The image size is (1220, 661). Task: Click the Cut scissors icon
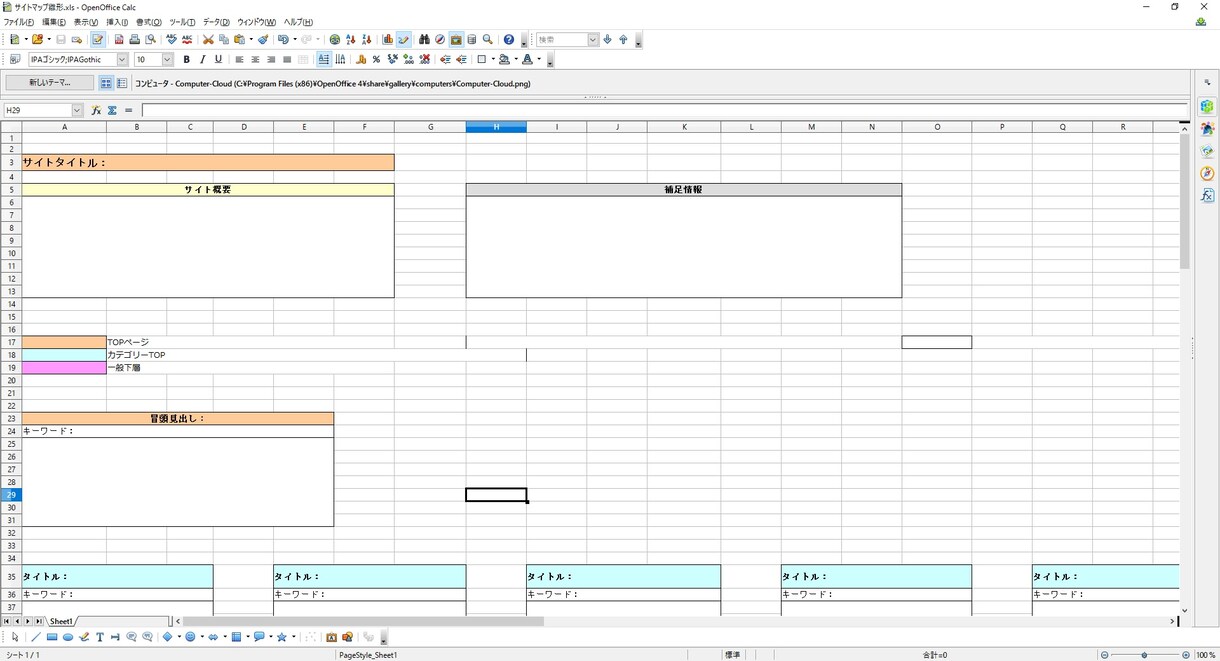(208, 40)
